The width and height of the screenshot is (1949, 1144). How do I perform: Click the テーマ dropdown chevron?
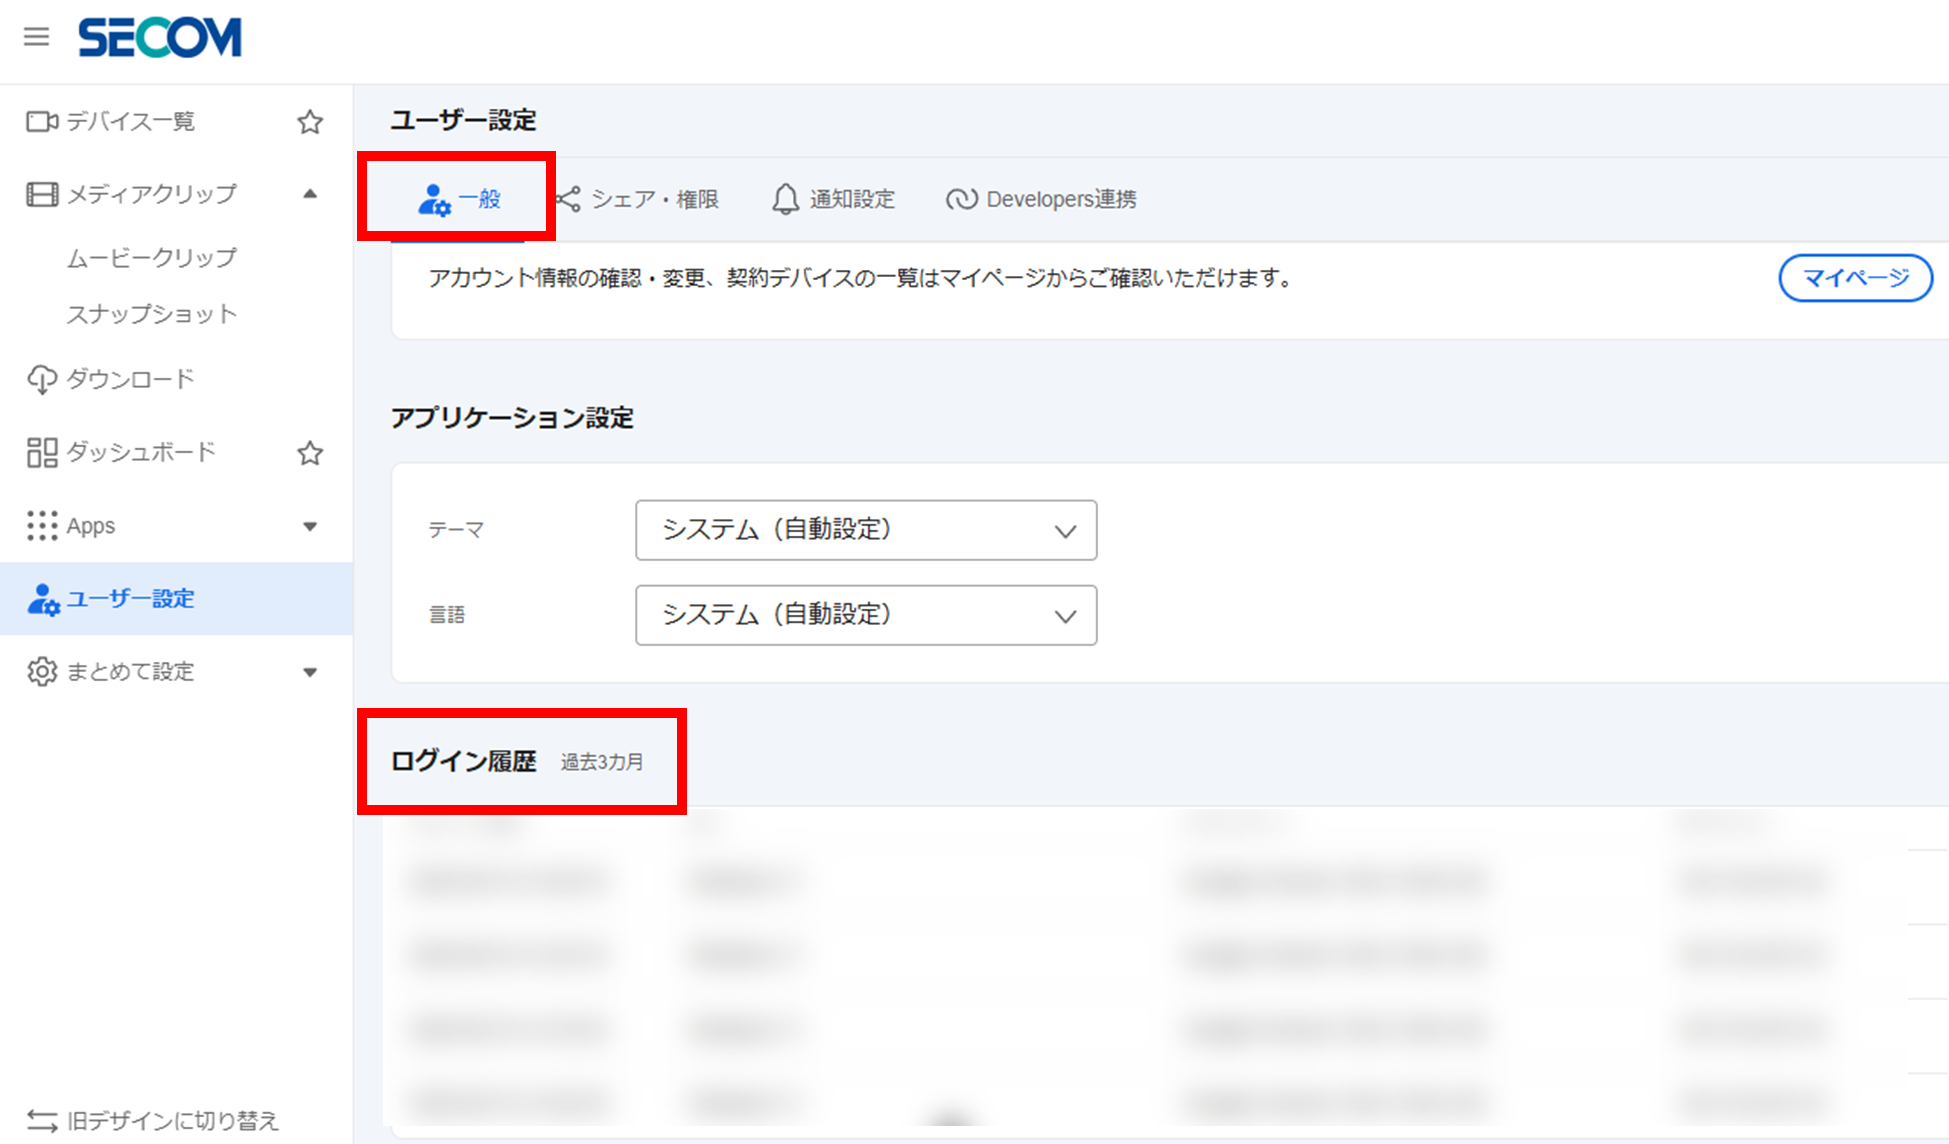coord(1065,531)
